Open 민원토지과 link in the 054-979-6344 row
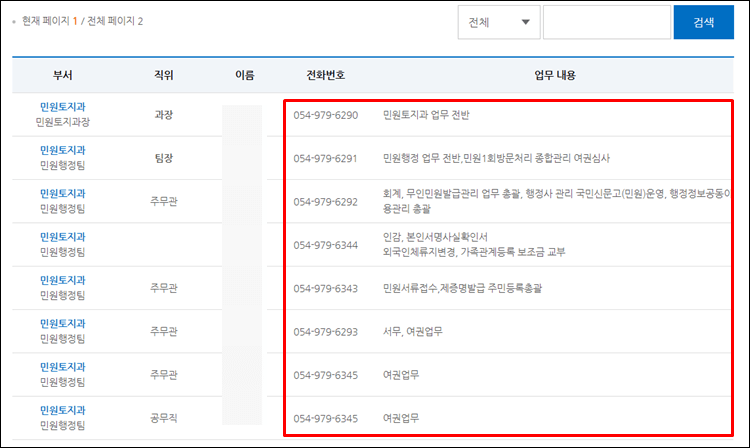The image size is (750, 448). tap(63, 237)
